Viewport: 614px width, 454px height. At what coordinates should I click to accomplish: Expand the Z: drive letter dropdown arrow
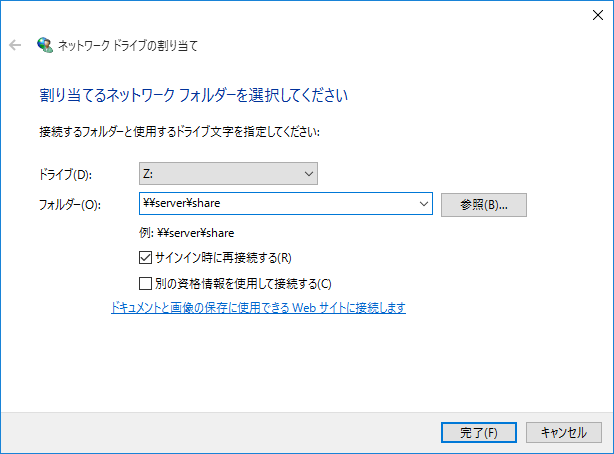click(x=309, y=174)
